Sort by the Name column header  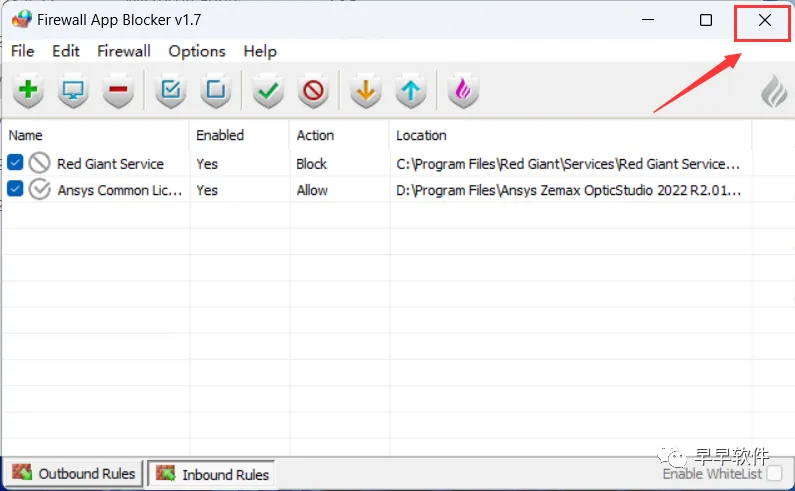tap(25, 135)
